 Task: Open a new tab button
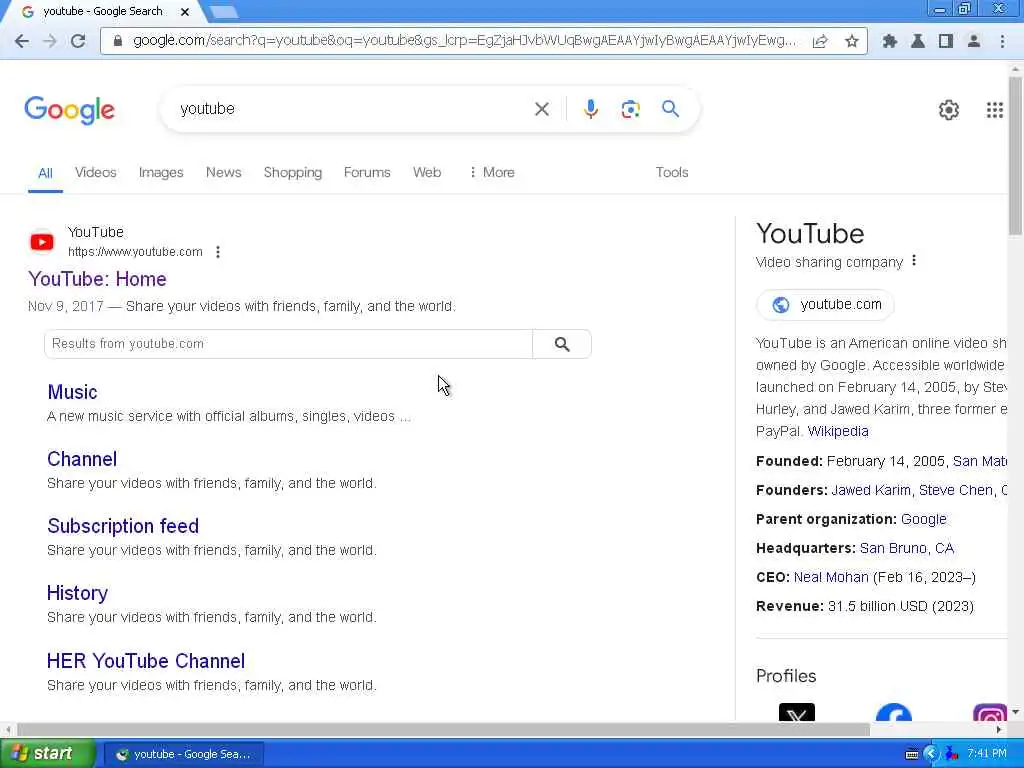(x=224, y=12)
